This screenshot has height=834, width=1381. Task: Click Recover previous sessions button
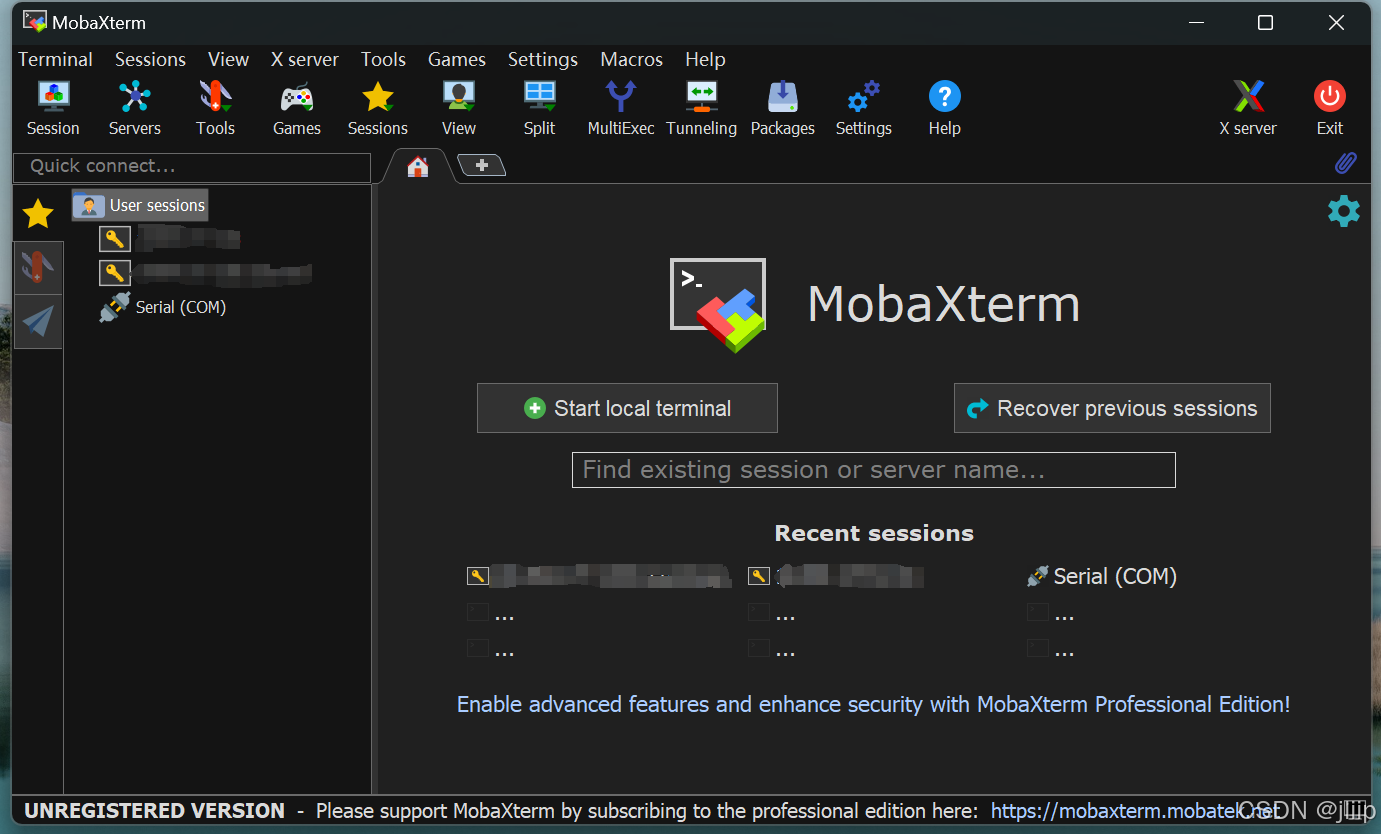pos(1112,408)
